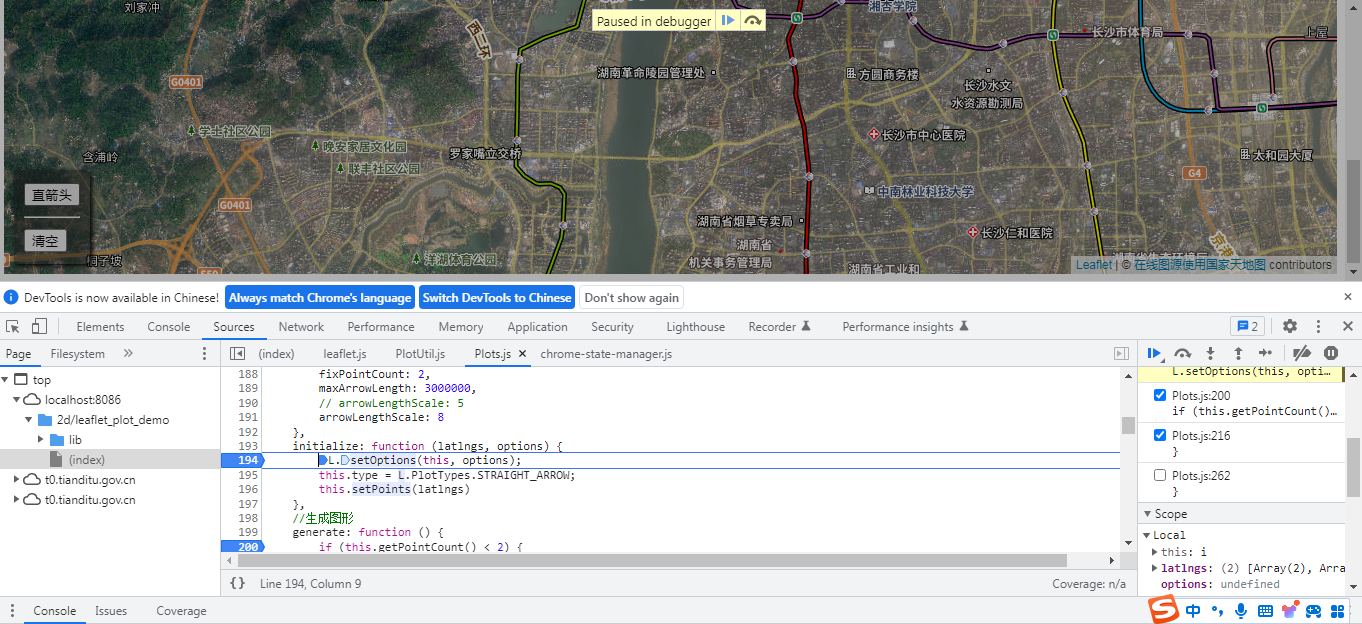Click the 清空 map button
Viewport: 1362px width, 624px height.
pos(46,241)
